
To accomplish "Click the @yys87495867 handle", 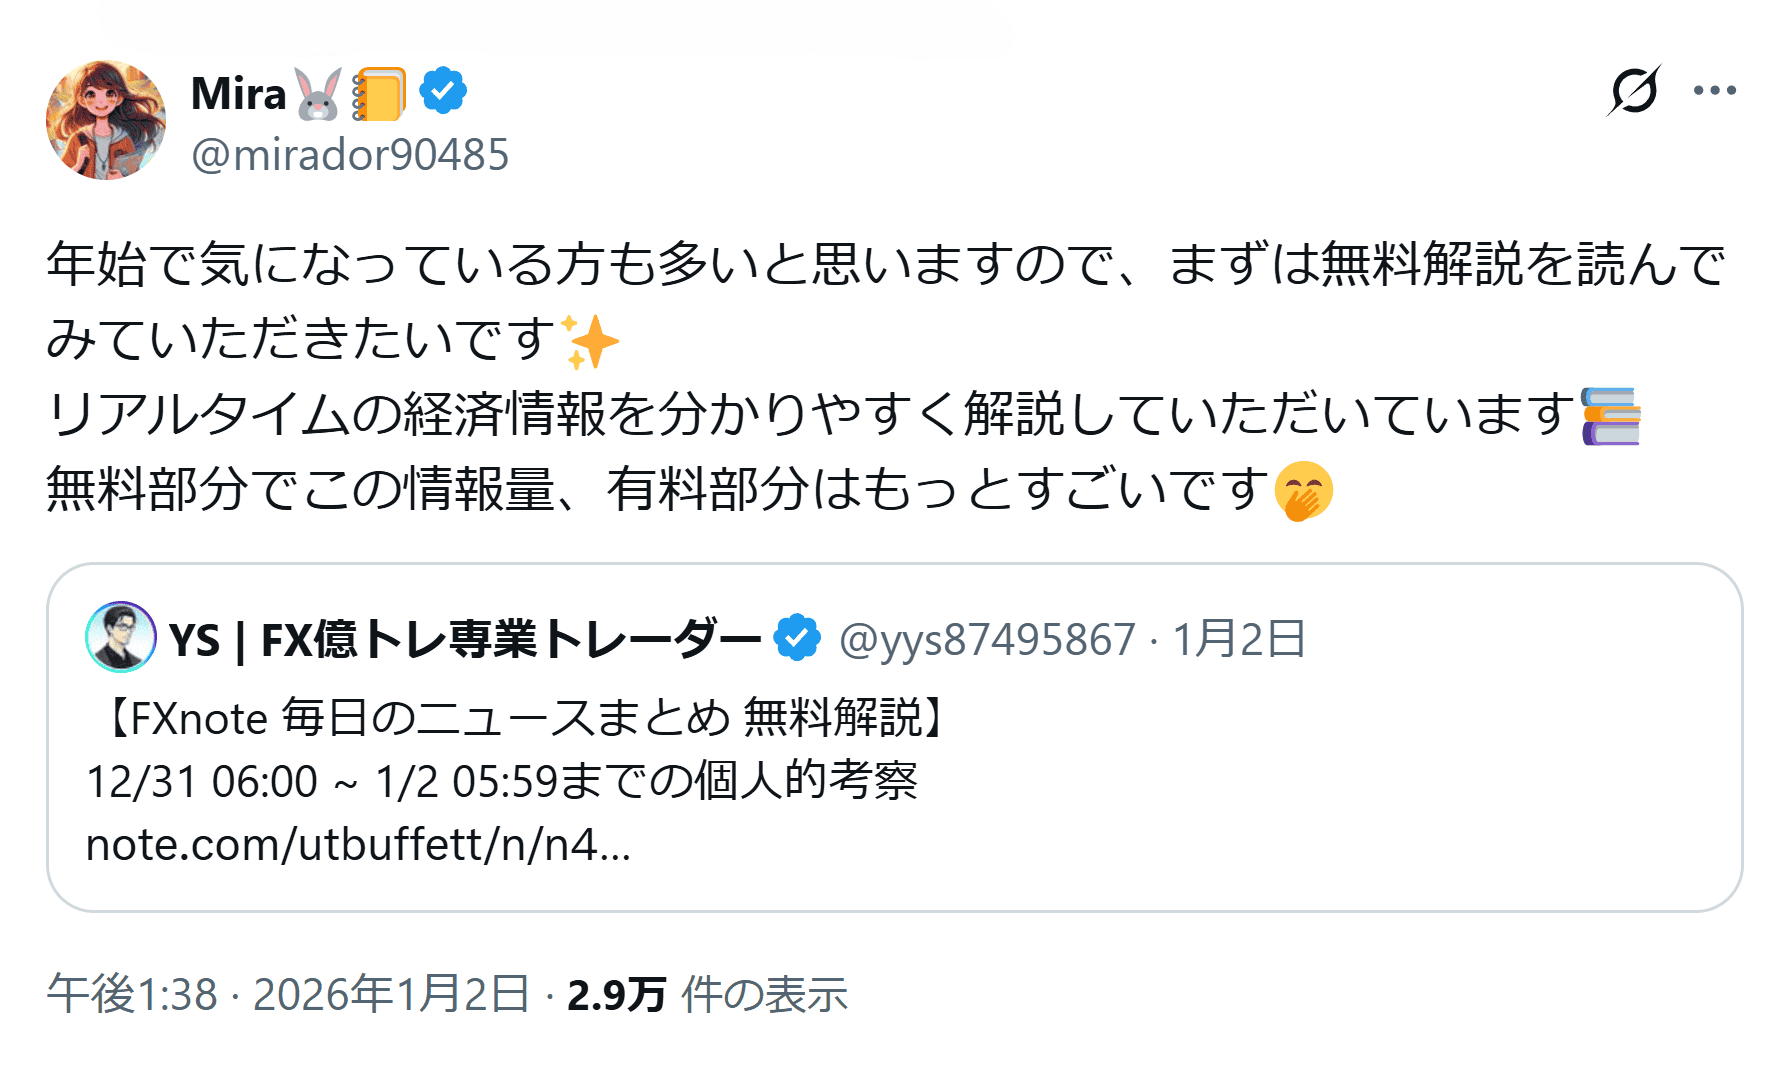I will click(987, 640).
